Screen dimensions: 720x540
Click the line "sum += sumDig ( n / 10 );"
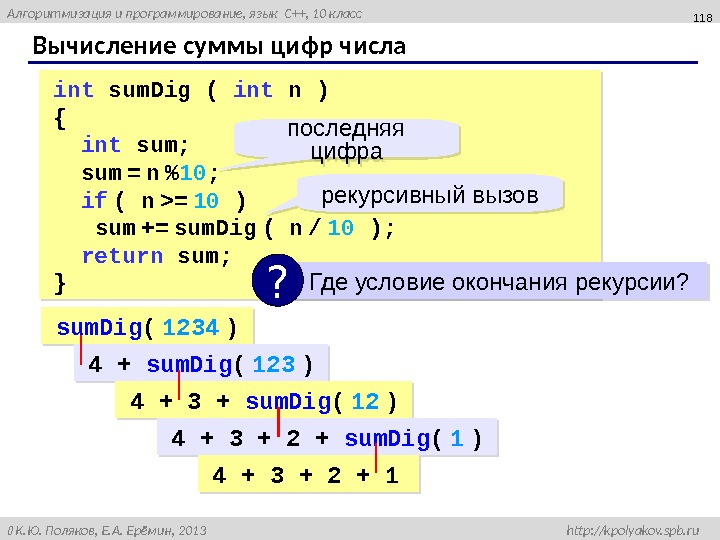click(x=245, y=228)
